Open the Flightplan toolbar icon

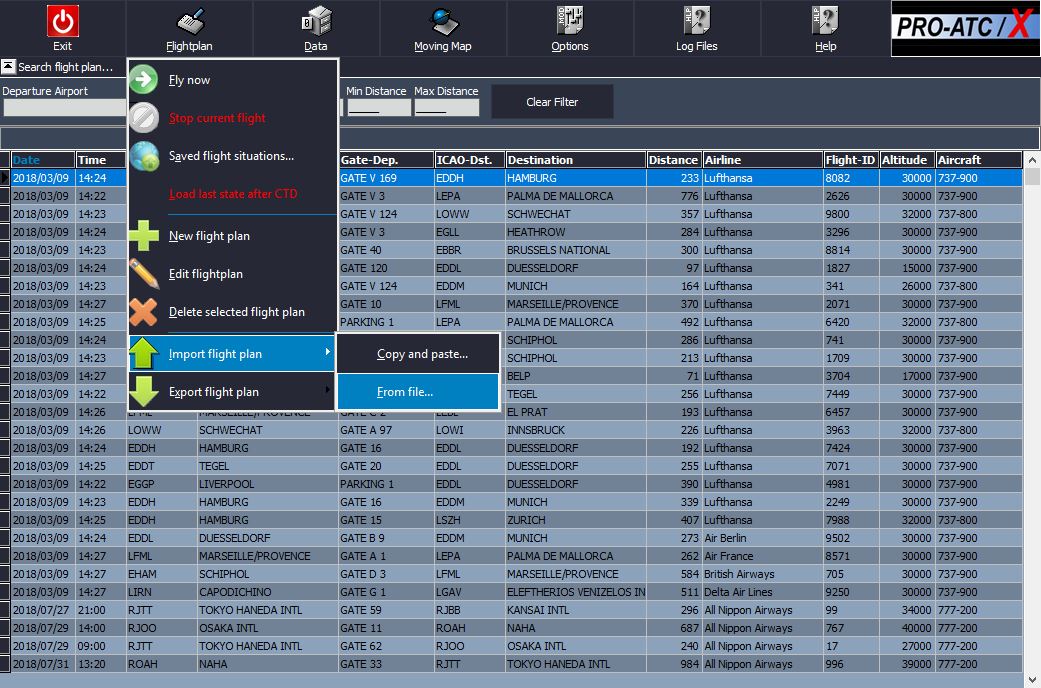[191, 21]
